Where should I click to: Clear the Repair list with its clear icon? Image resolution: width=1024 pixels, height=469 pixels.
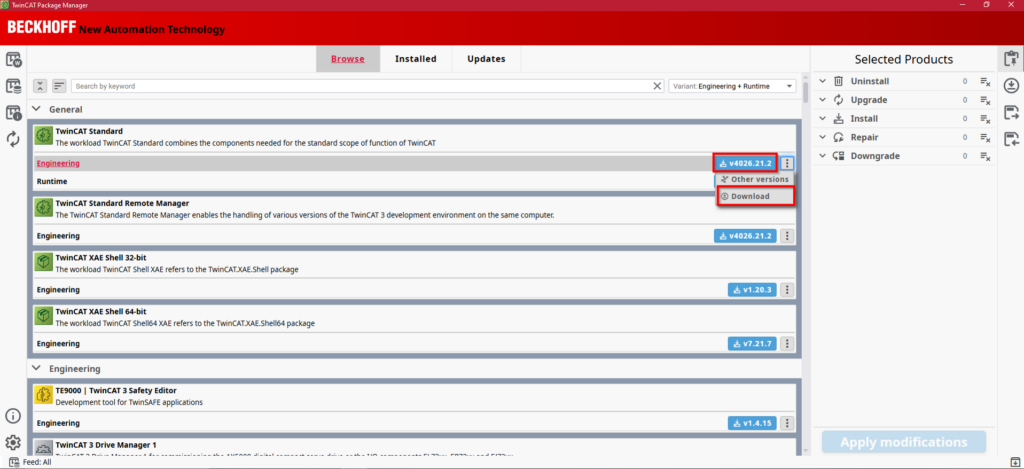click(x=985, y=138)
